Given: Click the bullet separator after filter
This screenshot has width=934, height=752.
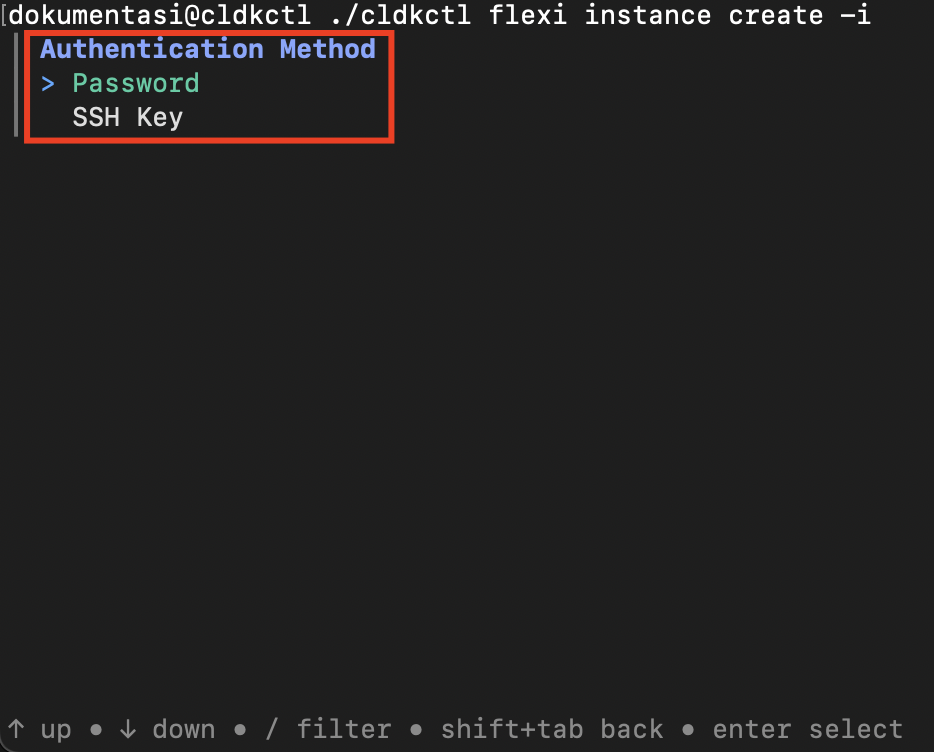Looking at the screenshot, I should pyautogui.click(x=416, y=729).
